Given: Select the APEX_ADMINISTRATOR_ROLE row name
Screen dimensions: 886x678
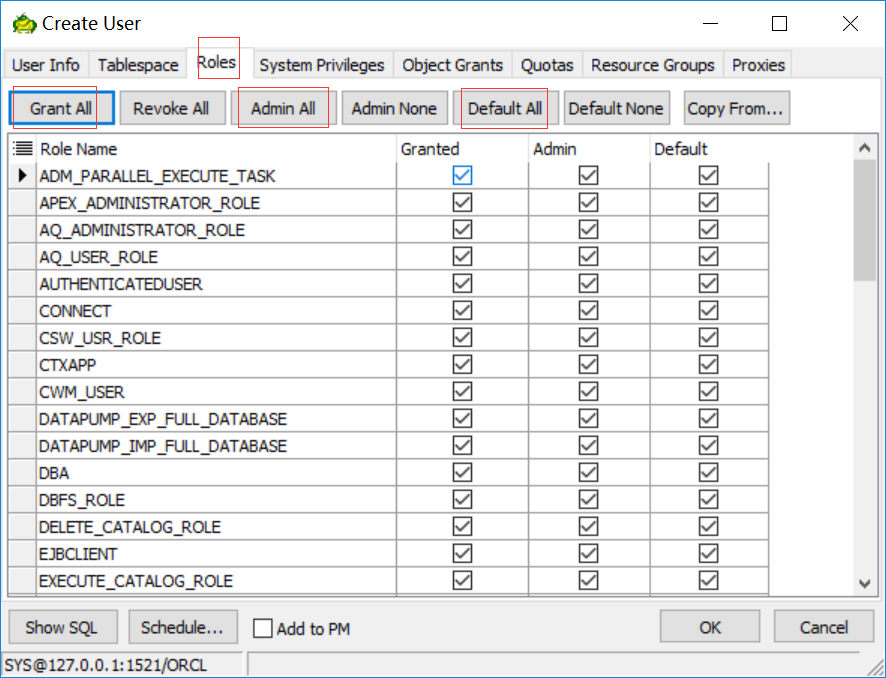Looking at the screenshot, I should (149, 203).
